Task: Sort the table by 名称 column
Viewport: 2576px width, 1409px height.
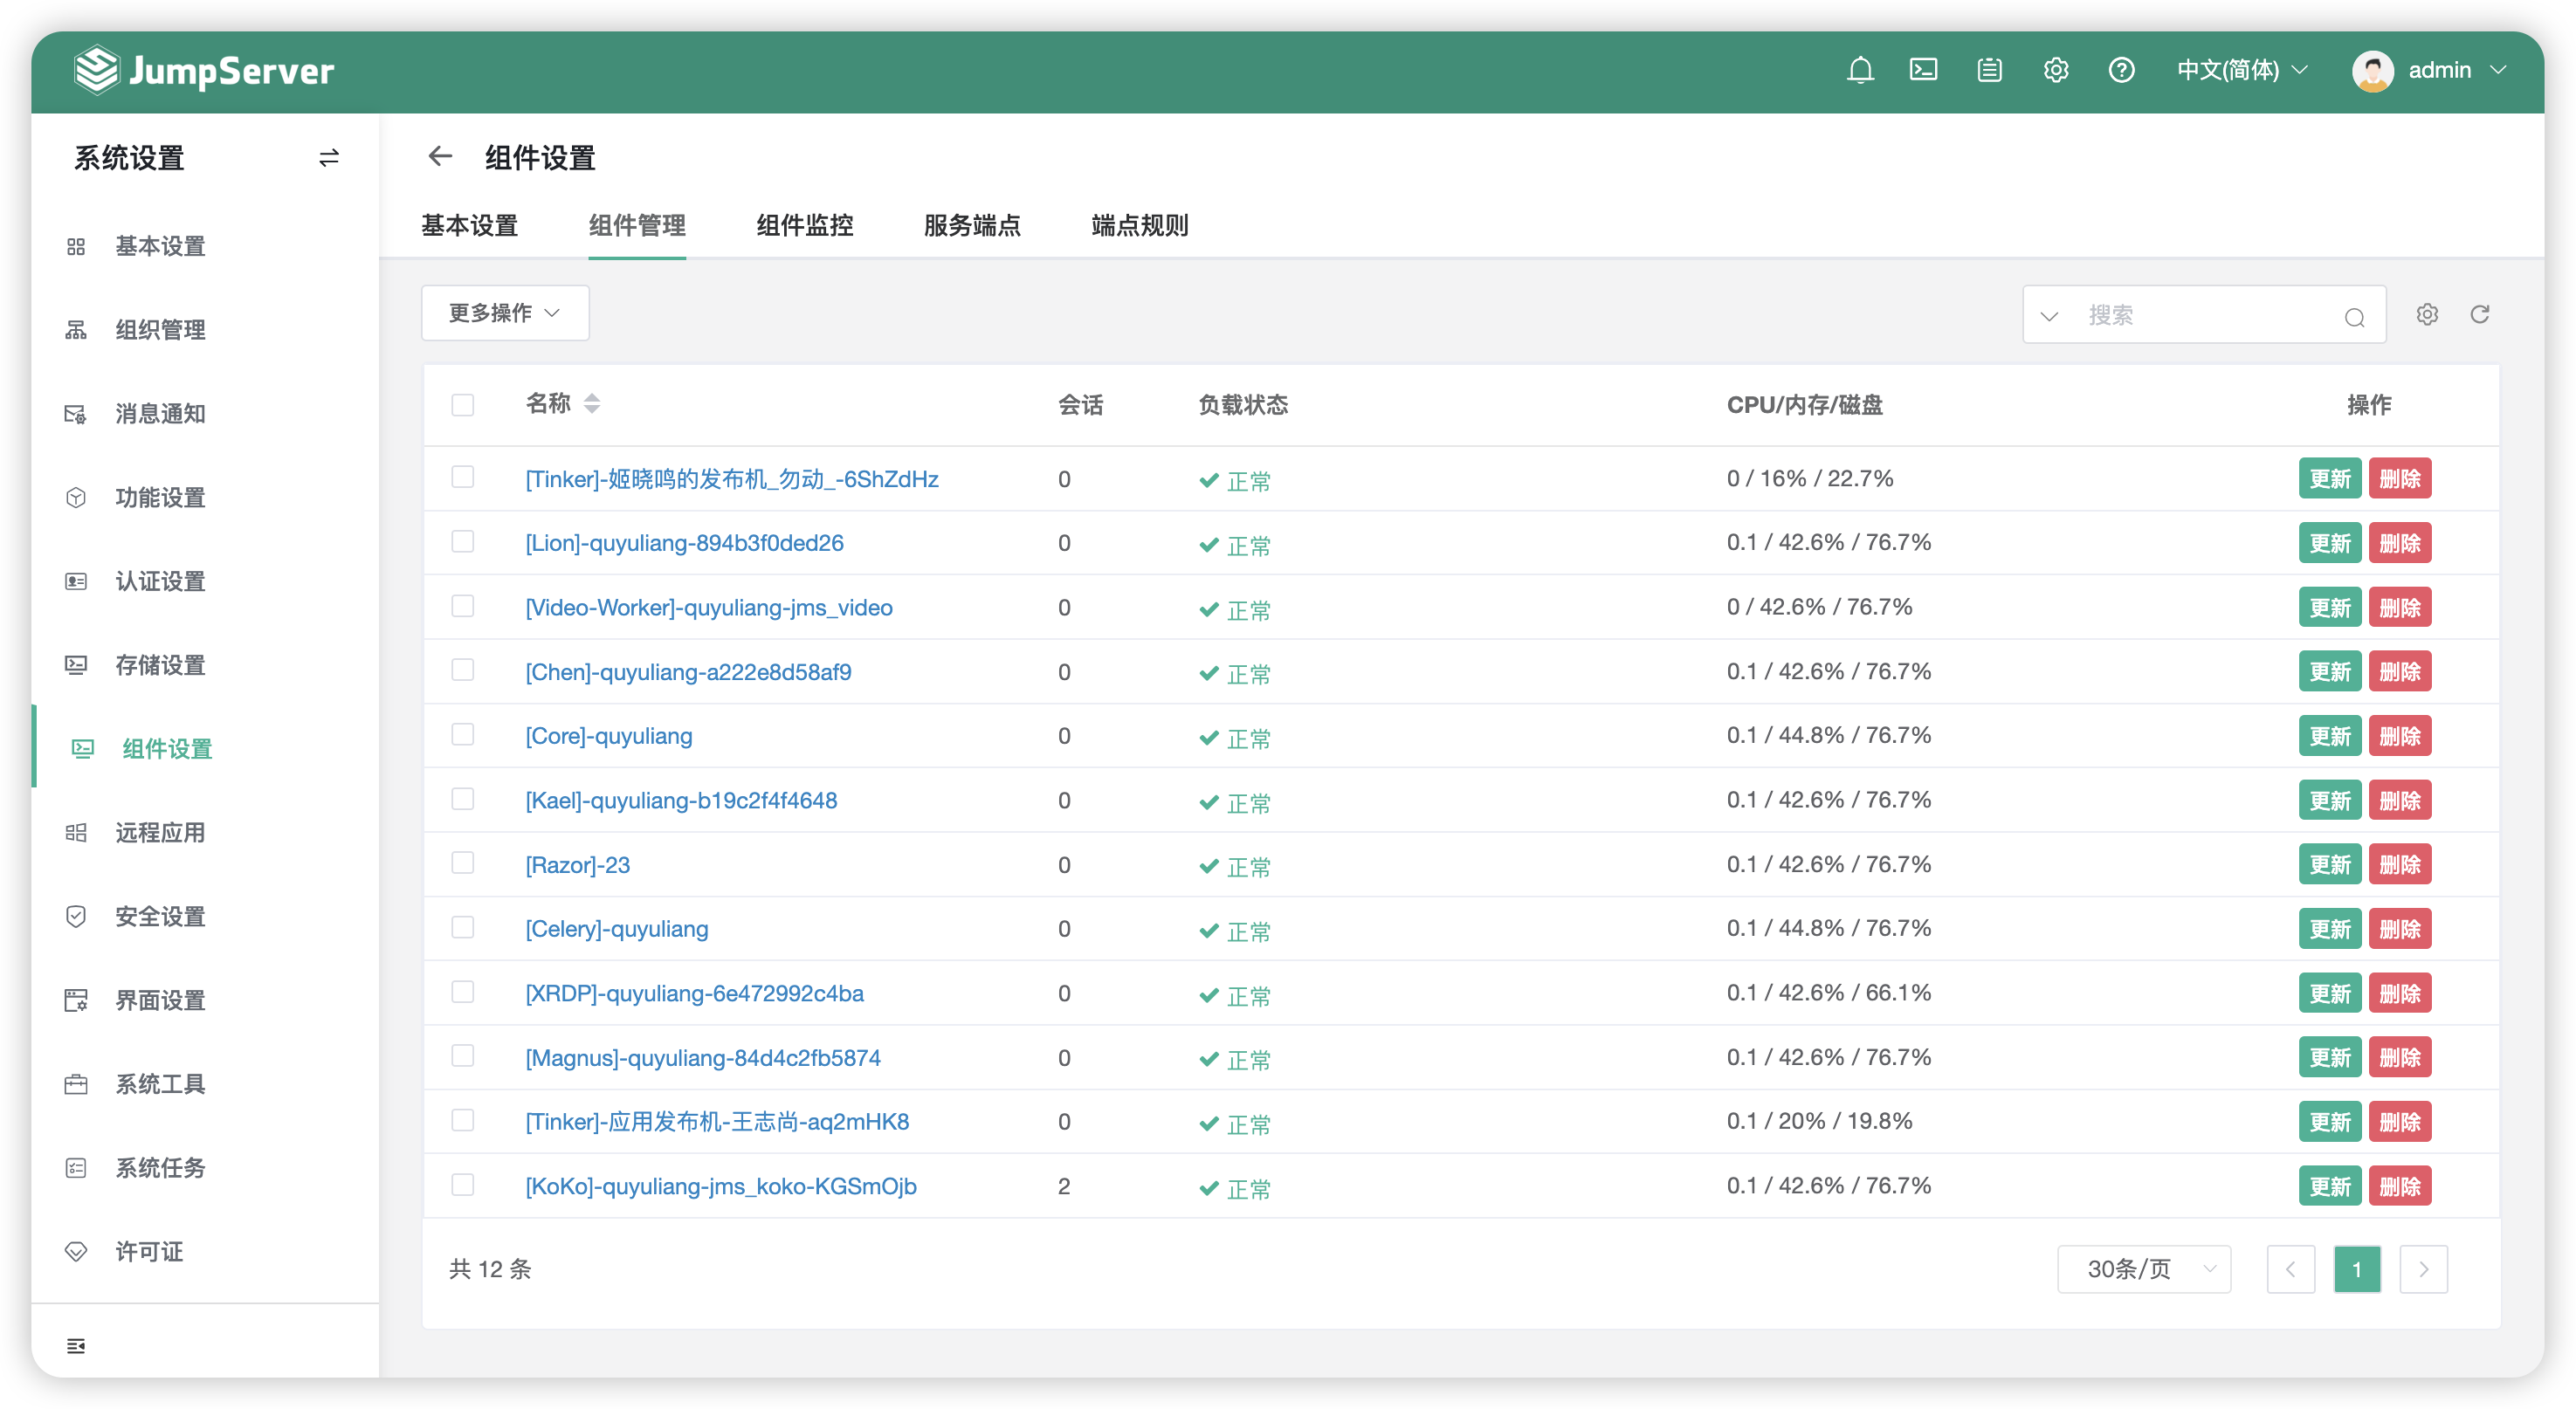Action: coord(592,403)
